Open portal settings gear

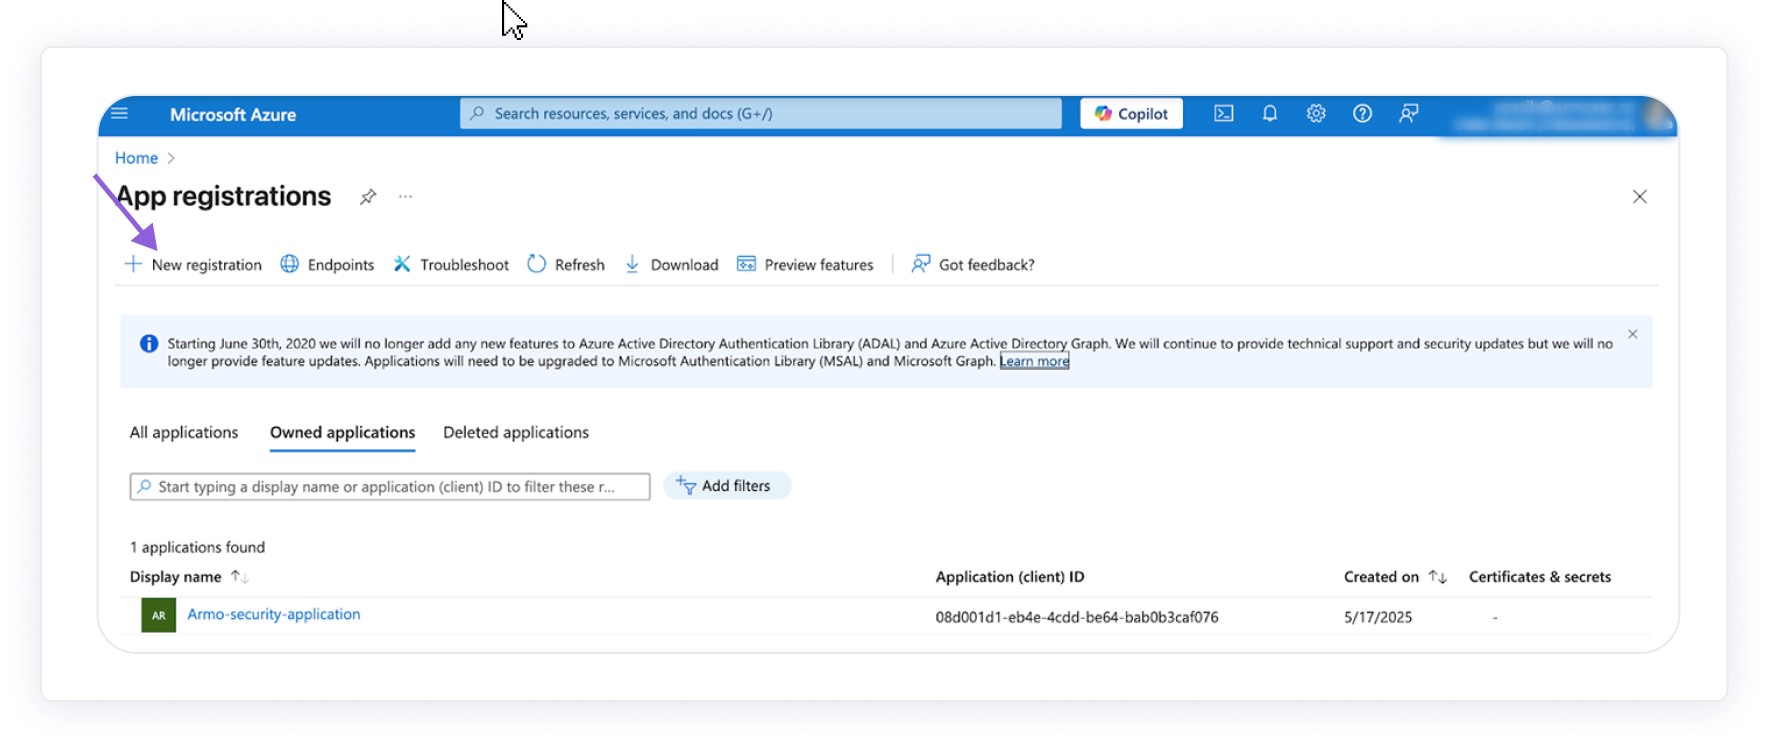[1316, 114]
